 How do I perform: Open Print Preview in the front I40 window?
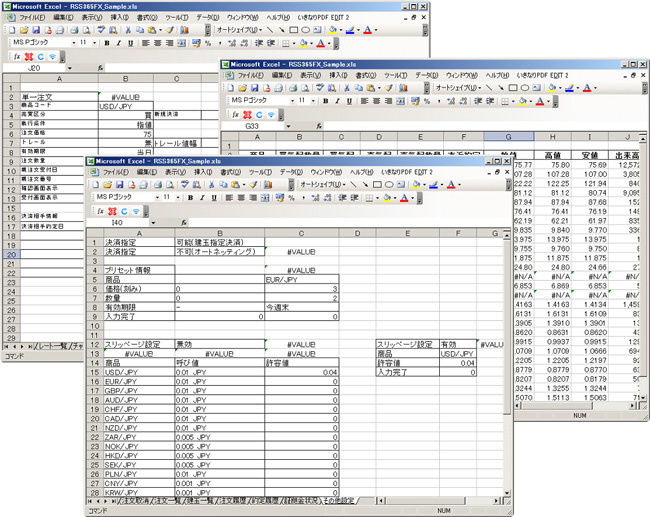(170, 184)
